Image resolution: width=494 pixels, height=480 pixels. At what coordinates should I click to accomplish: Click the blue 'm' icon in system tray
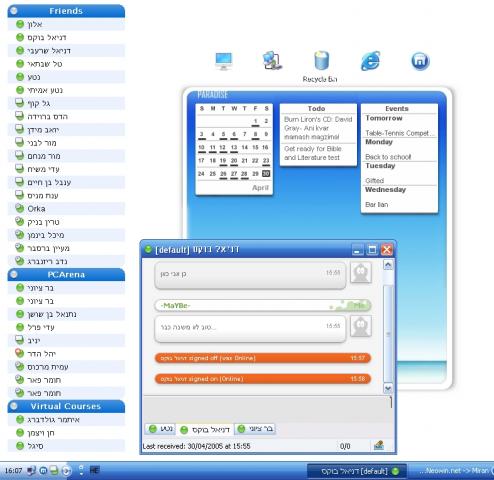pyautogui.click(x=43, y=471)
